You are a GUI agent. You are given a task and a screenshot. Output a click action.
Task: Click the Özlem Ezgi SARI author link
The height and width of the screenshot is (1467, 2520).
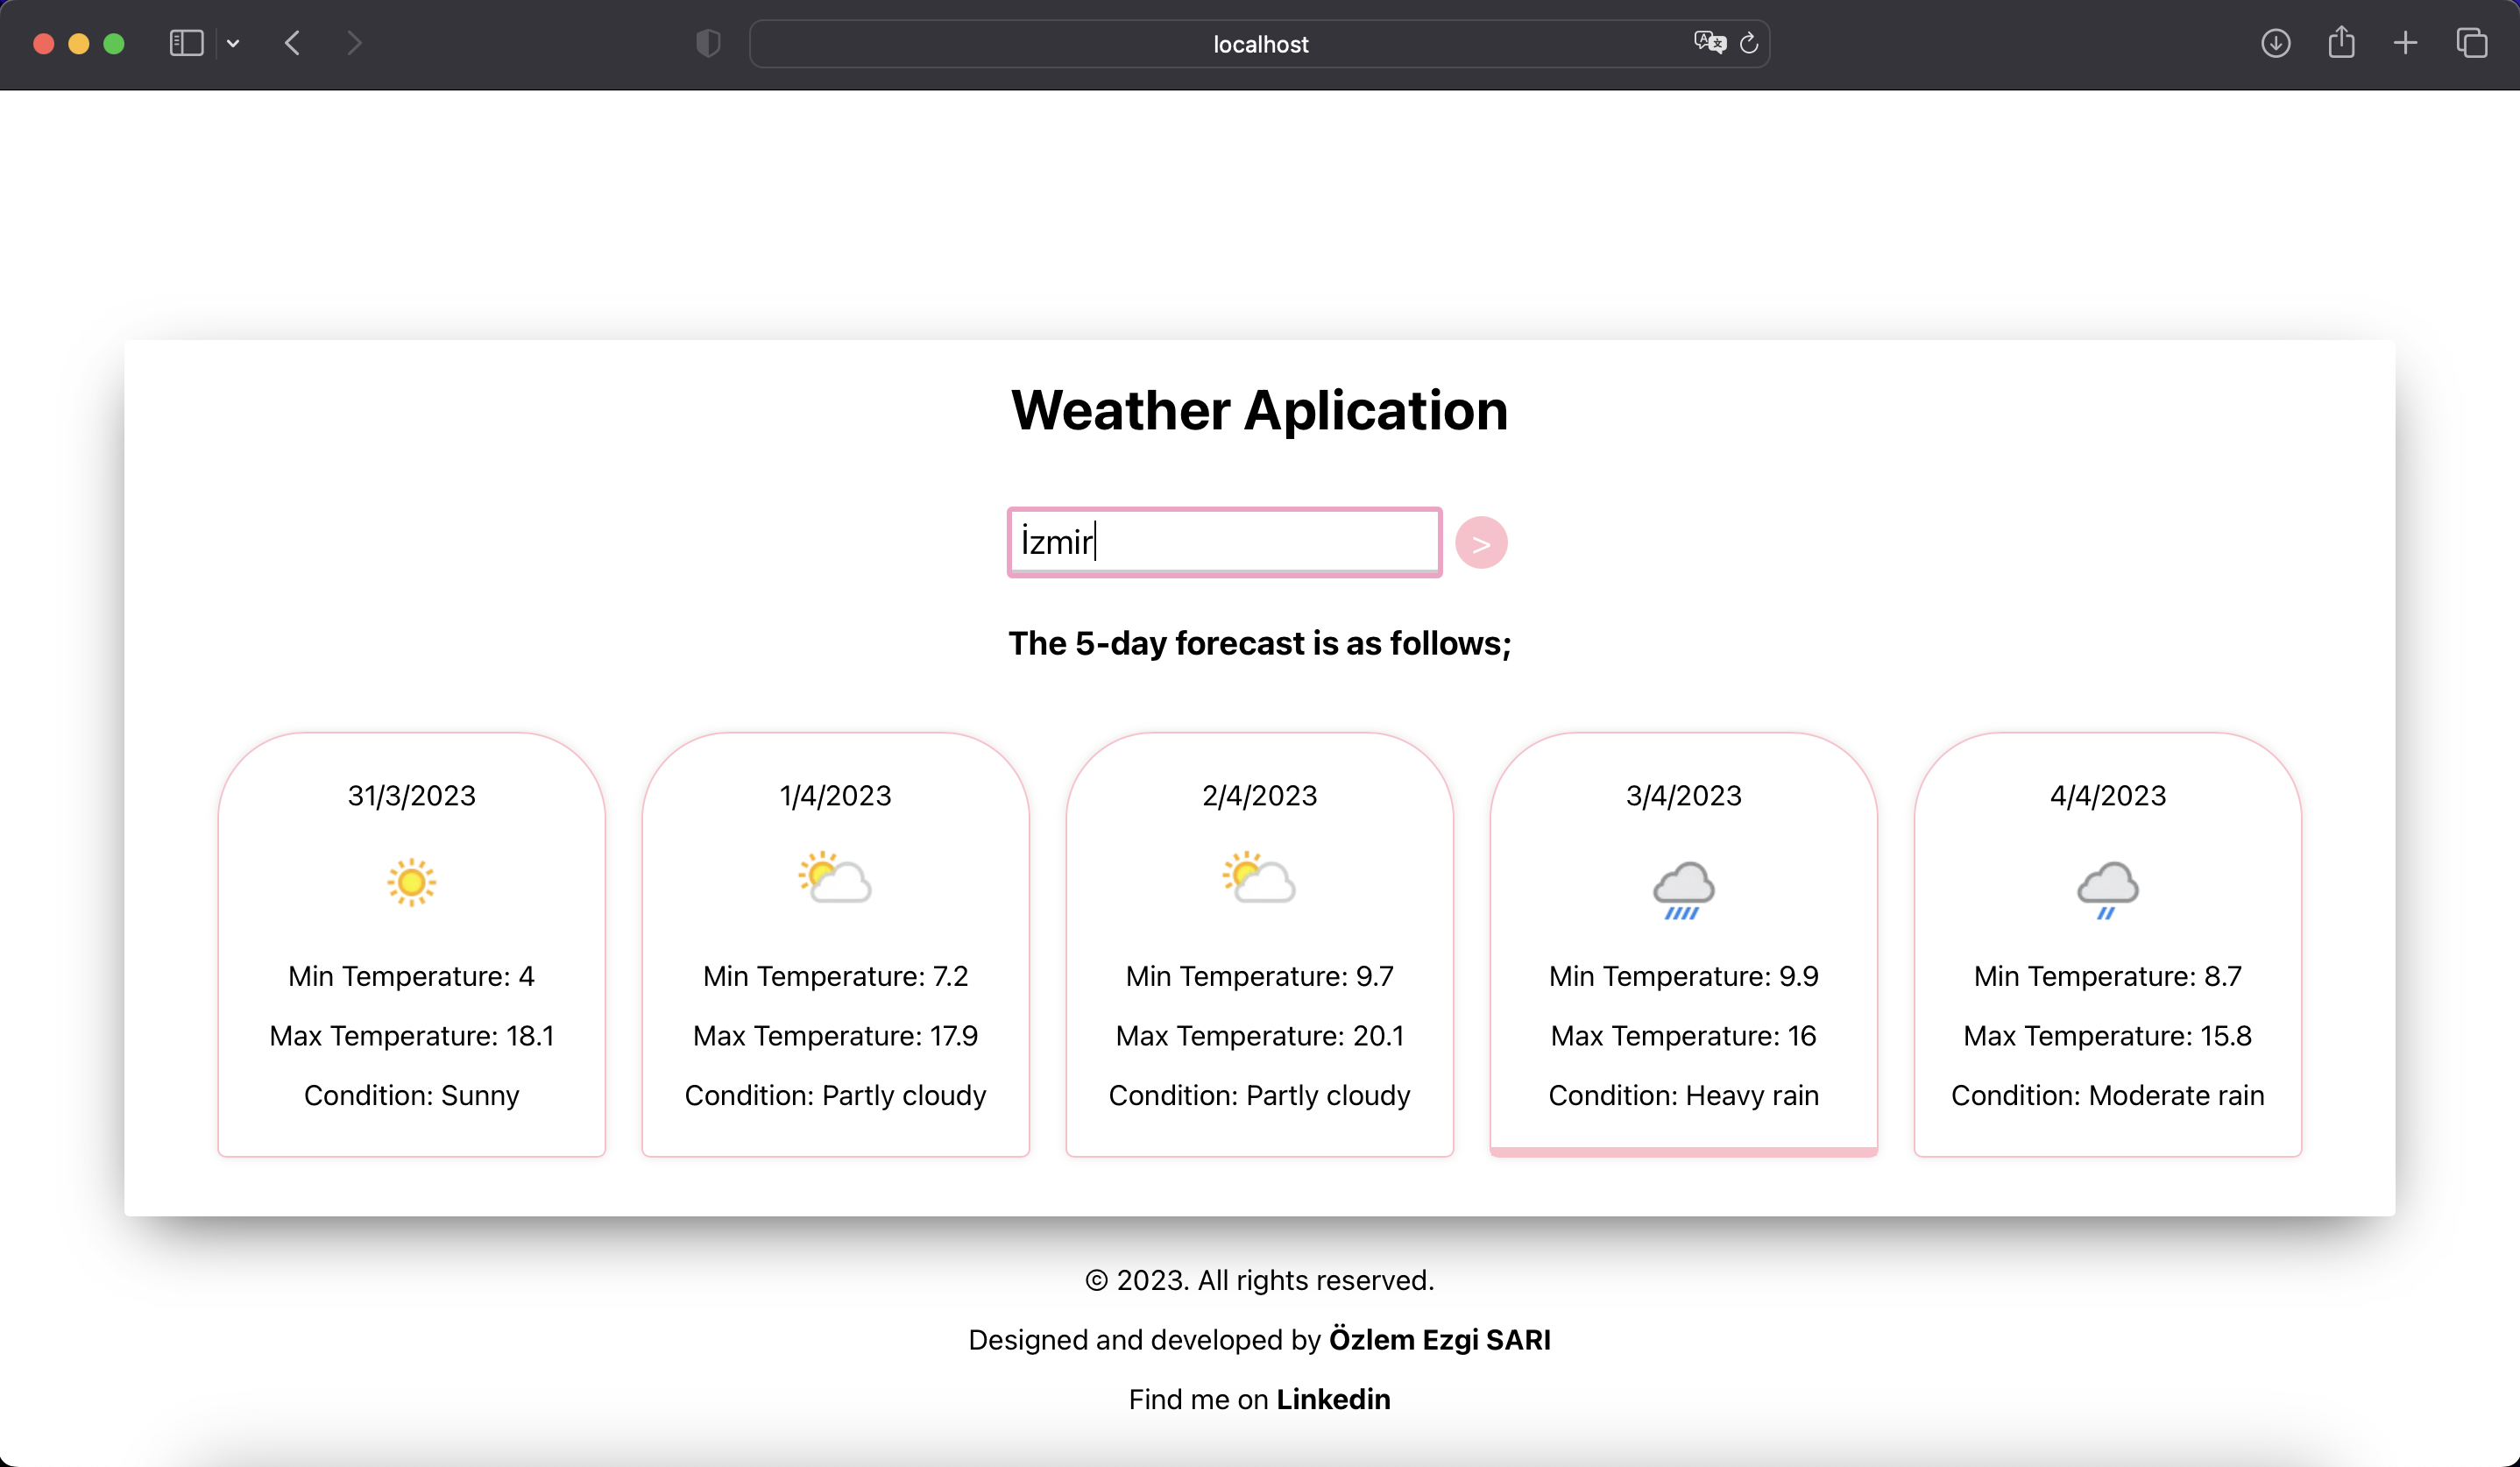[x=1439, y=1339]
